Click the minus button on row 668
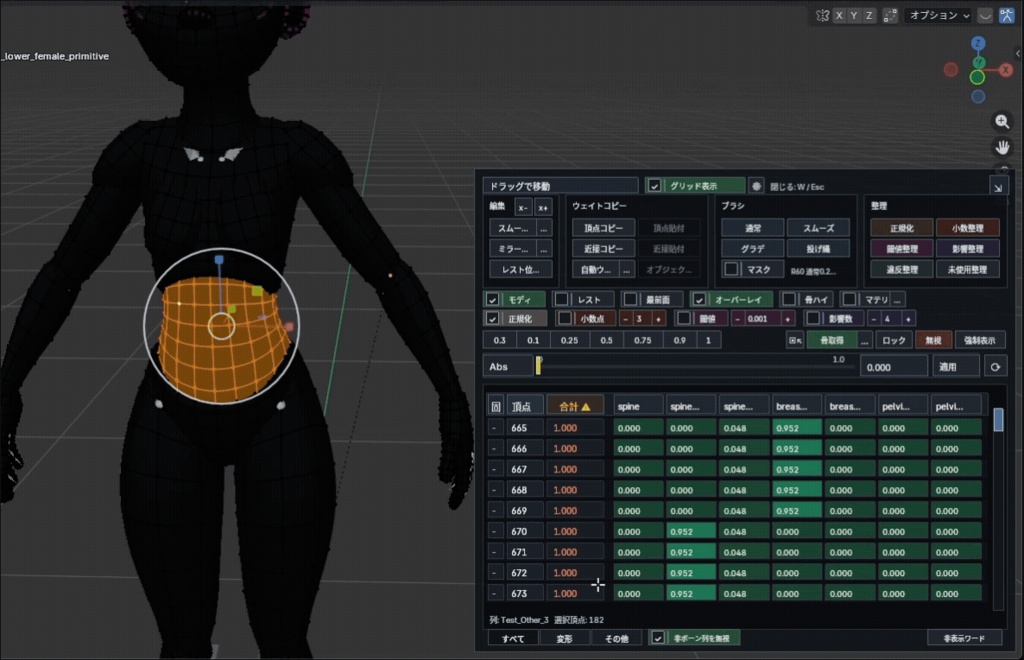Screen dimensions: 1024x660 tap(494, 490)
